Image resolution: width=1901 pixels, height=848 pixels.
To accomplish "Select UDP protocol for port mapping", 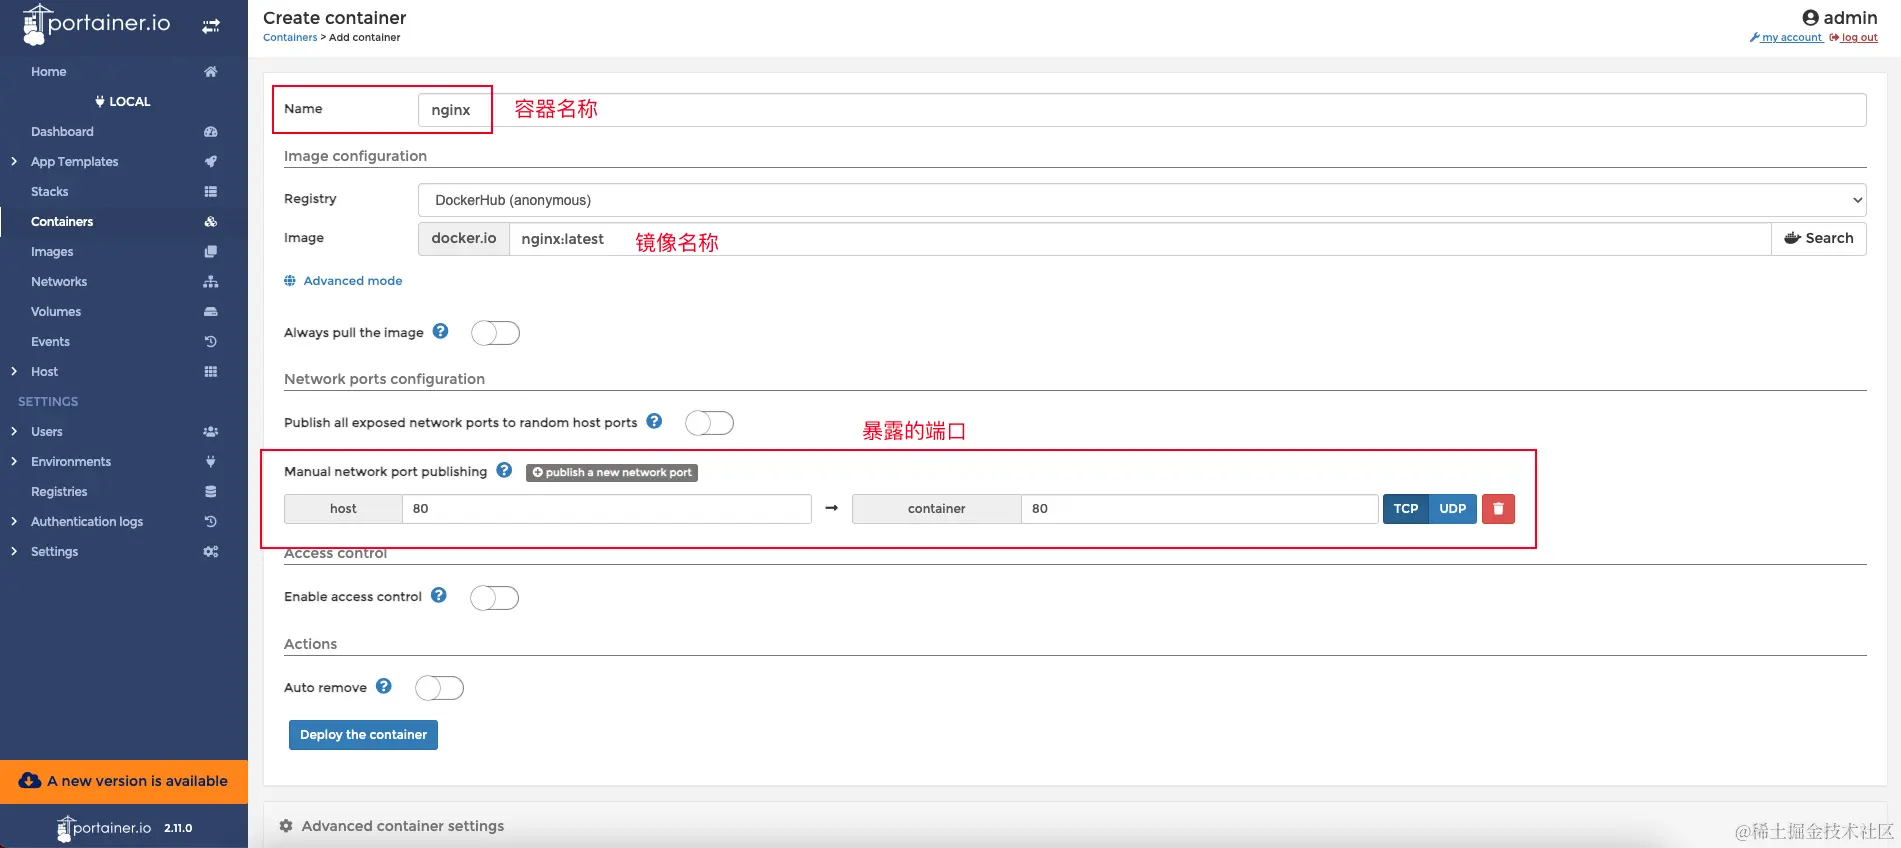I will (x=1452, y=508).
